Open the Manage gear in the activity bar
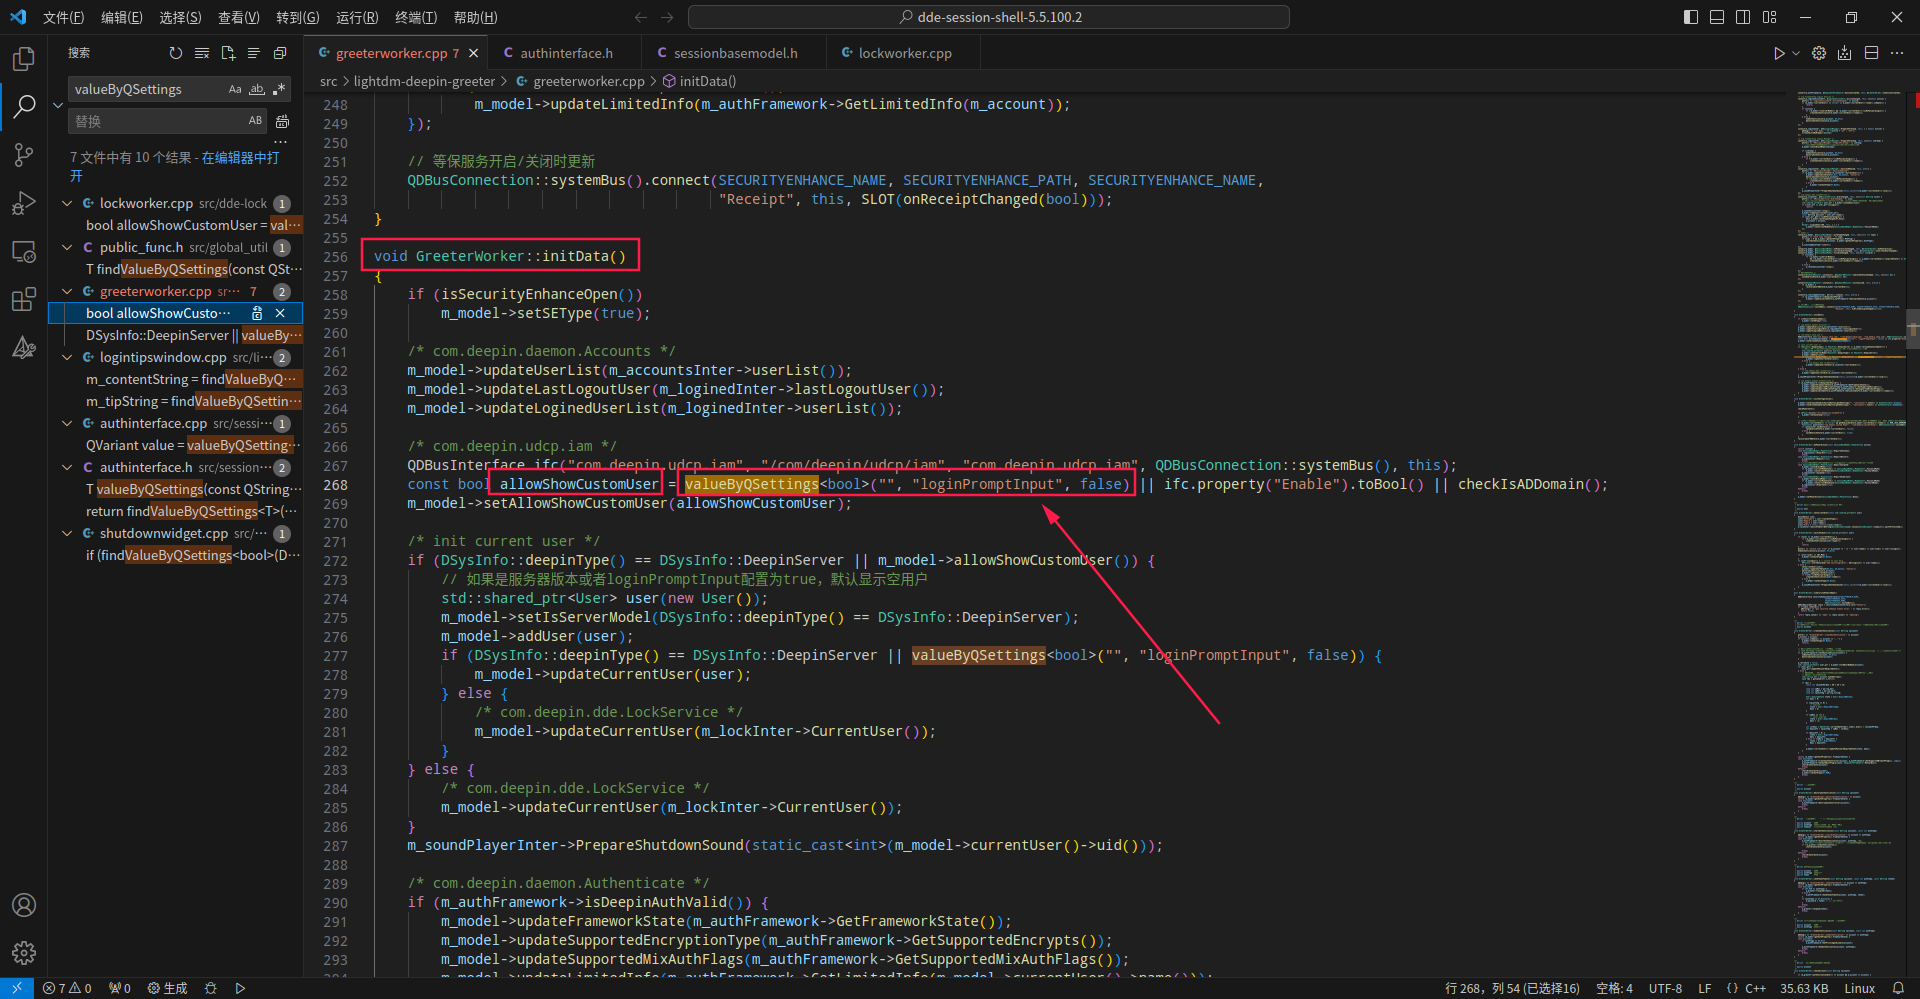Image resolution: width=1920 pixels, height=999 pixels. pos(24,953)
